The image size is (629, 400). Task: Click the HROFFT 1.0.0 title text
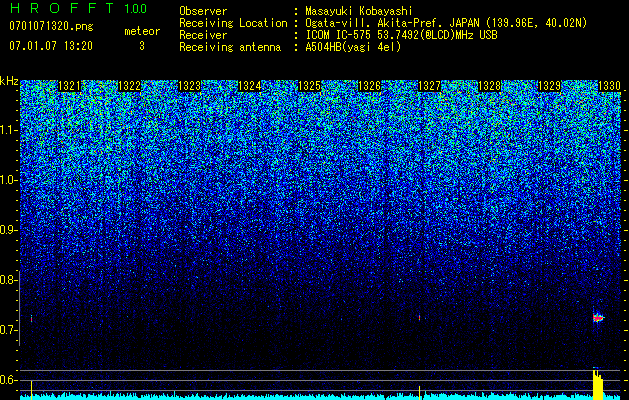pyautogui.click(x=79, y=8)
